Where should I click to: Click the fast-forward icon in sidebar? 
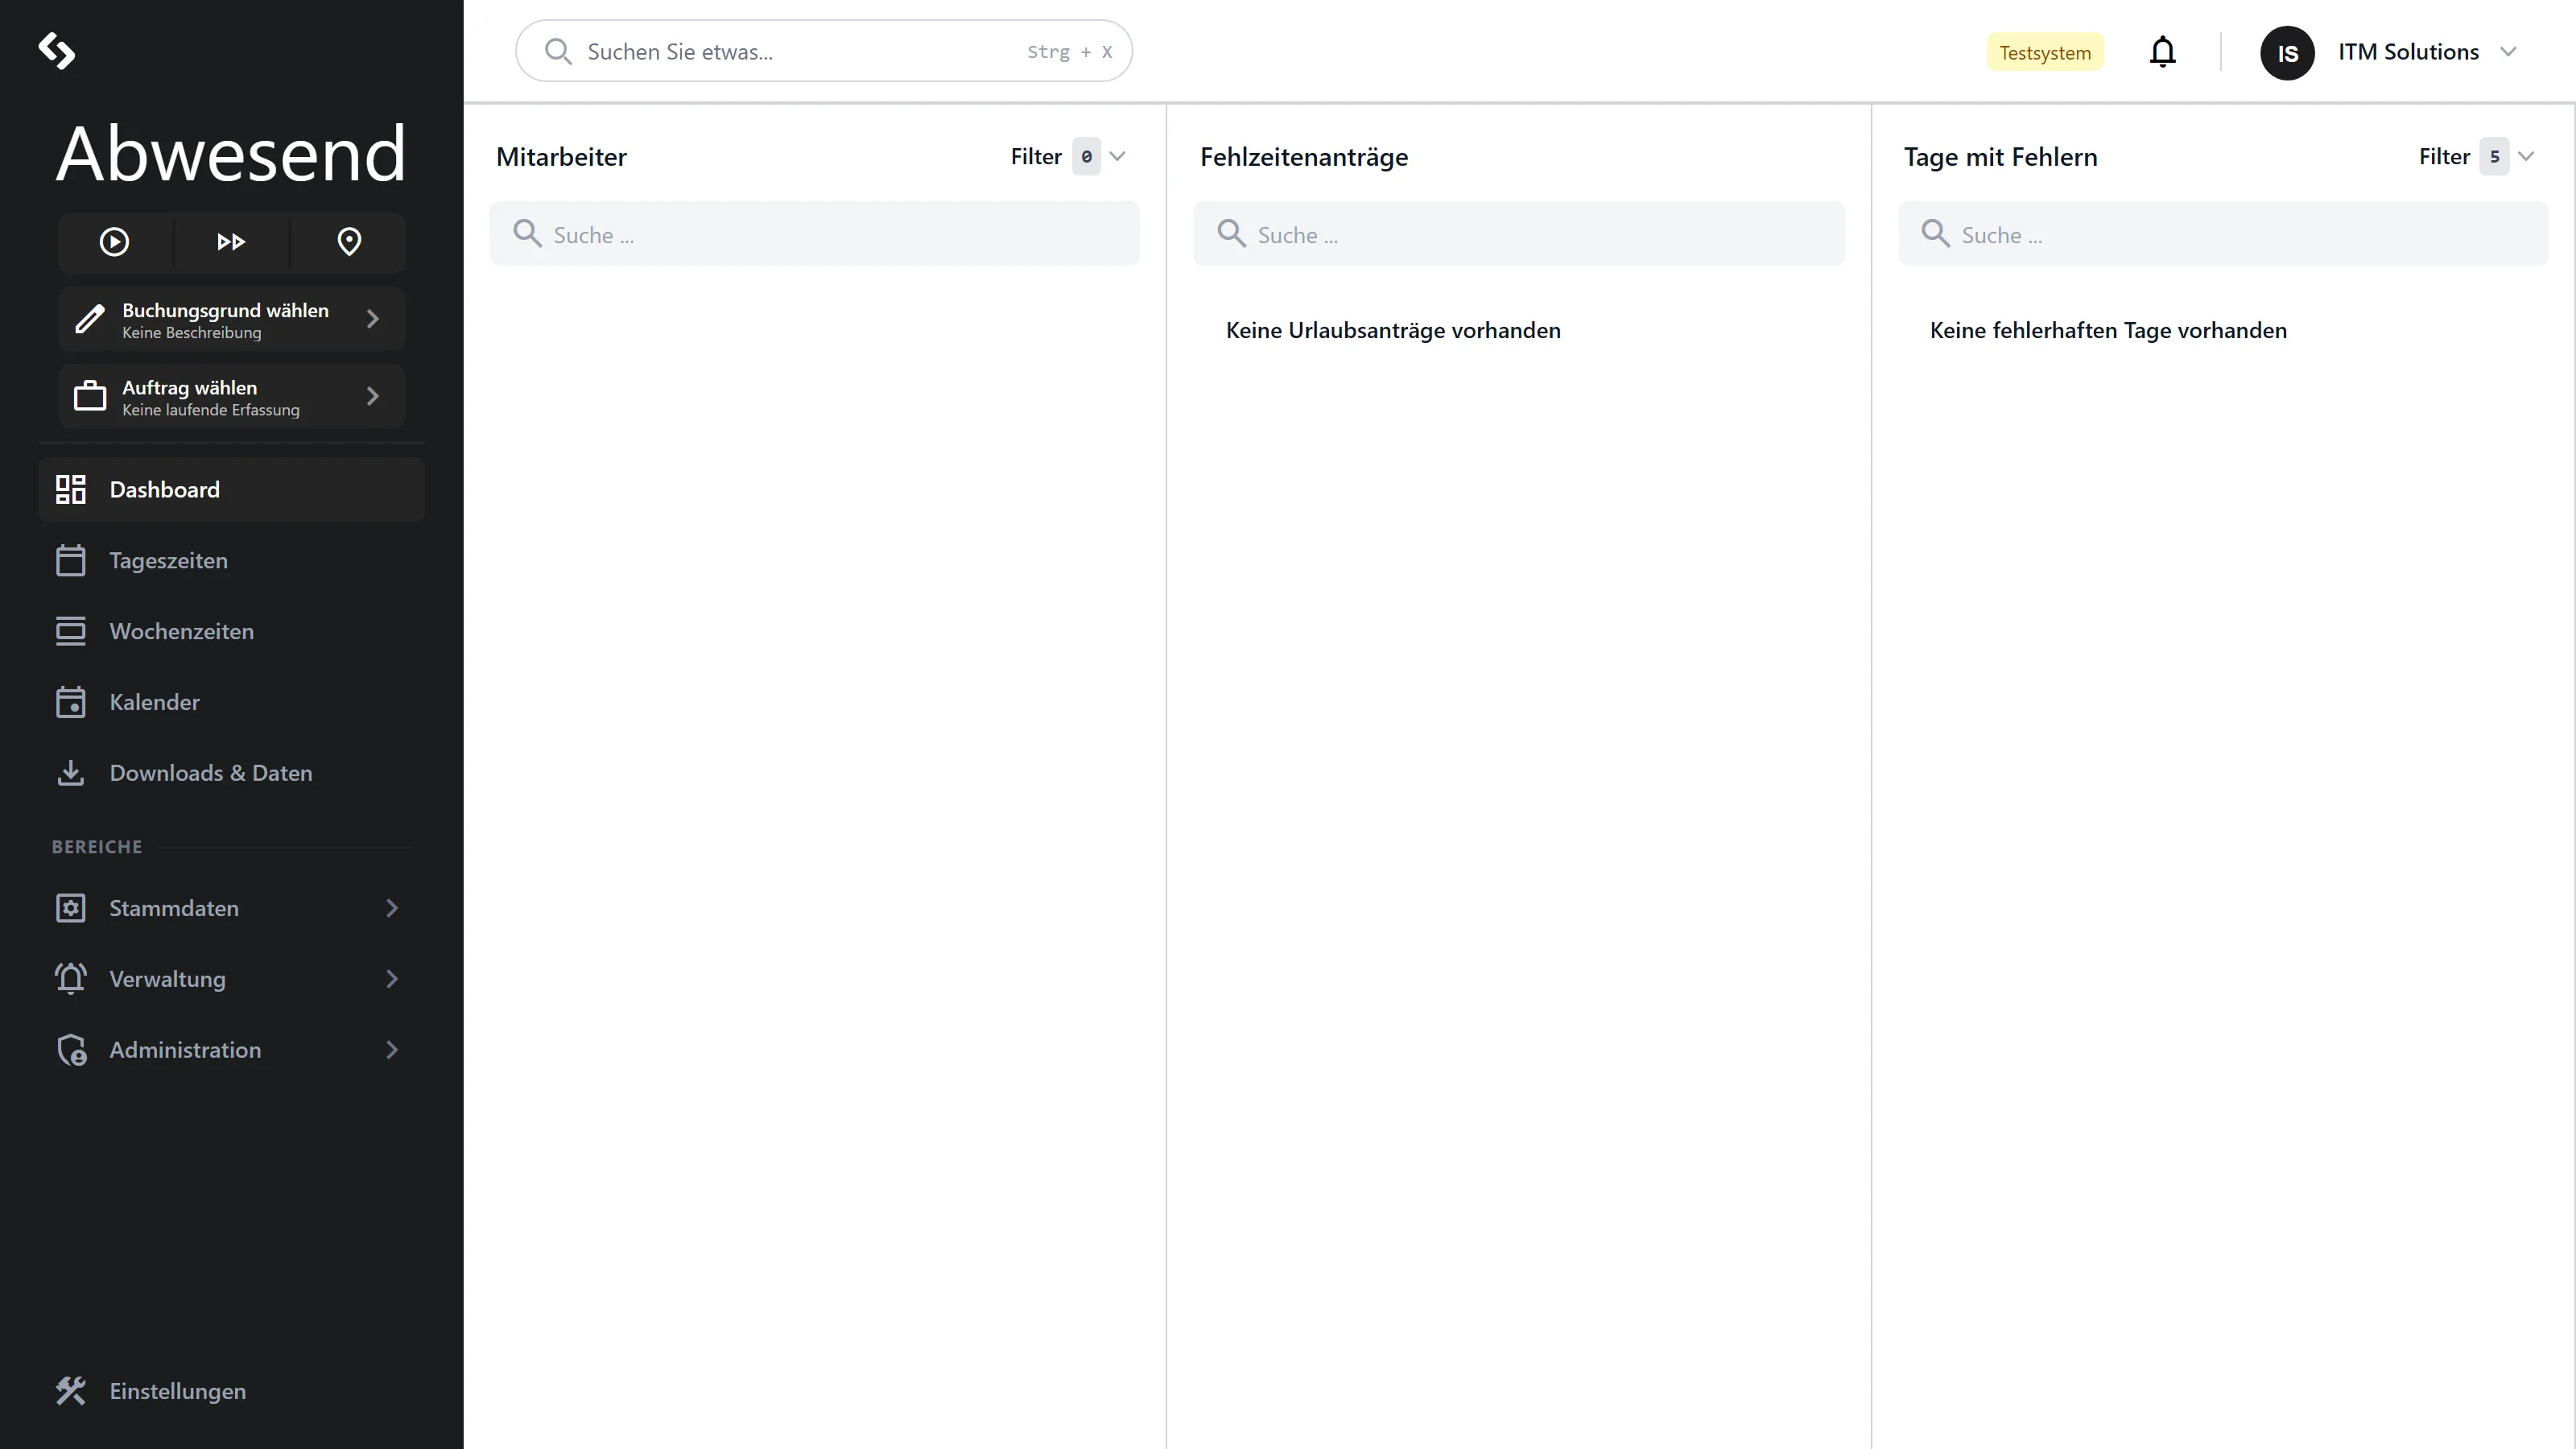(x=231, y=242)
